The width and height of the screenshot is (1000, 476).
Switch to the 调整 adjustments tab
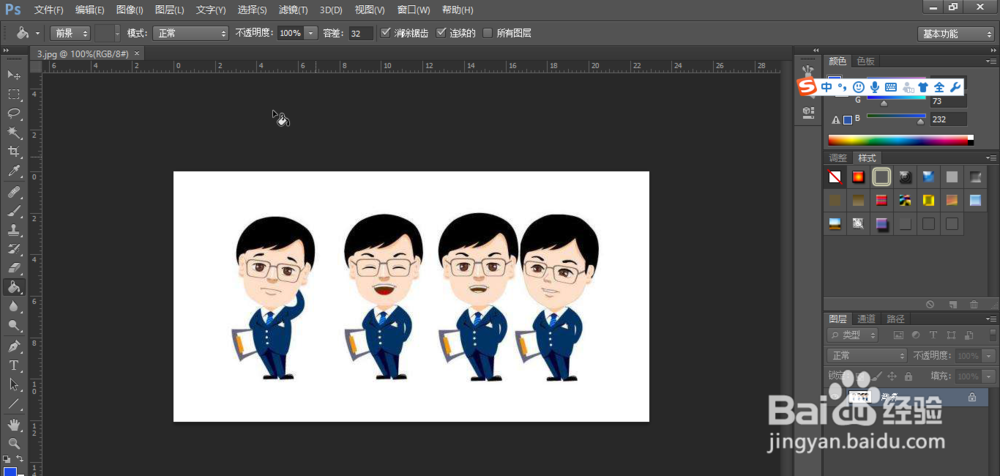837,158
